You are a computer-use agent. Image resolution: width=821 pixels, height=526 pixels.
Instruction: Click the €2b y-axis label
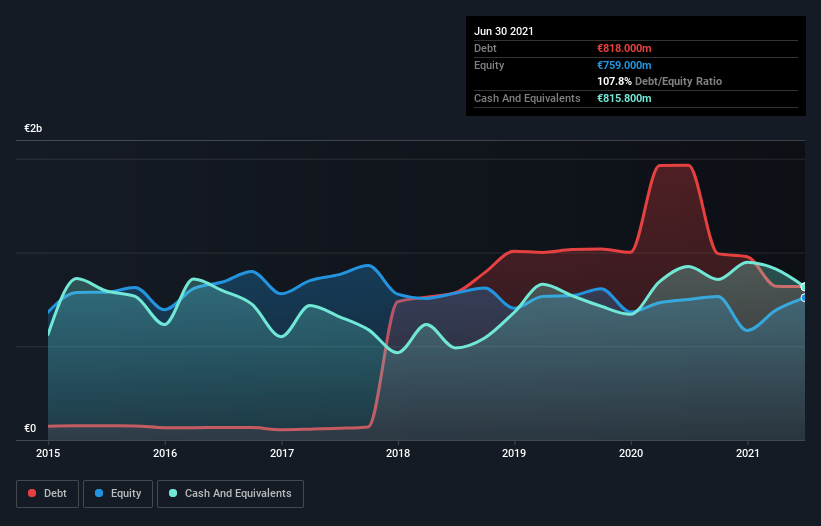(x=33, y=128)
